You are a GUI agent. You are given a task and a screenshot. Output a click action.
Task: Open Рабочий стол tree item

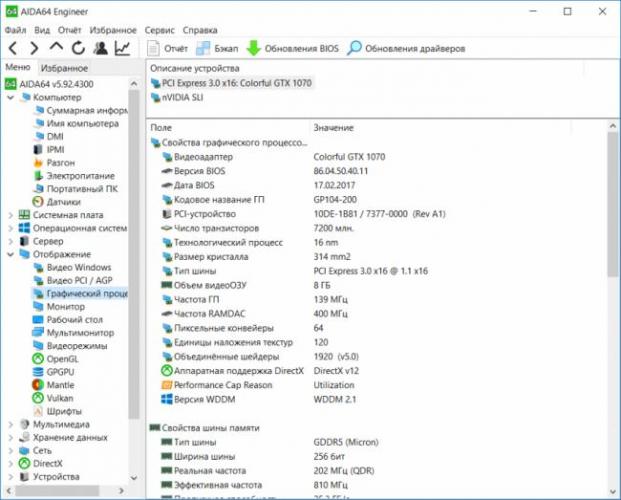point(68,320)
